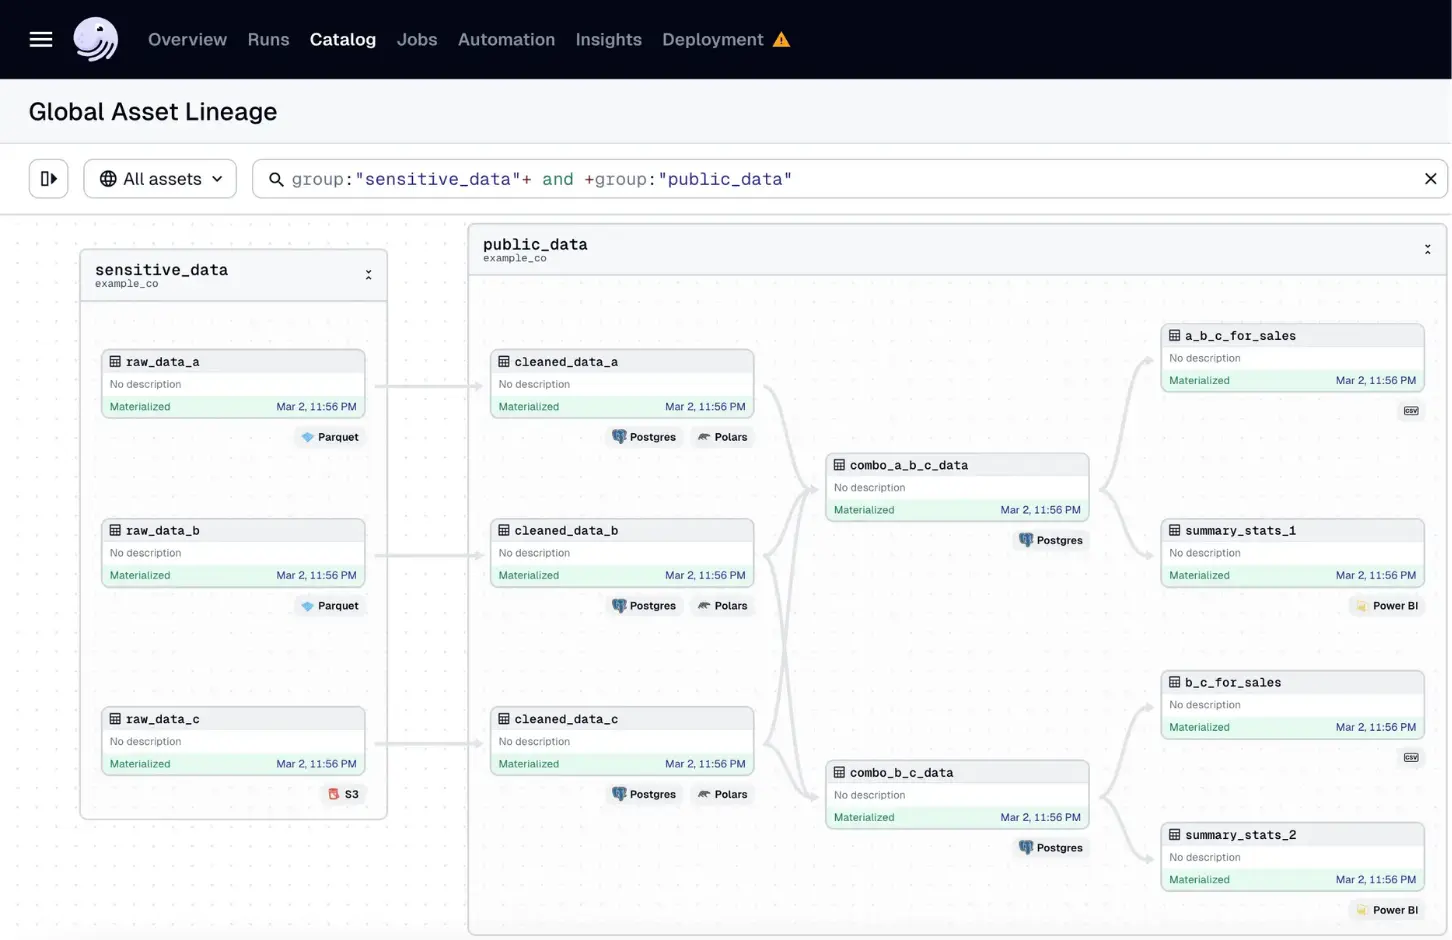Click the CSV tag under b_c_for_sales
This screenshot has height=940, width=1452.
pyautogui.click(x=1411, y=758)
